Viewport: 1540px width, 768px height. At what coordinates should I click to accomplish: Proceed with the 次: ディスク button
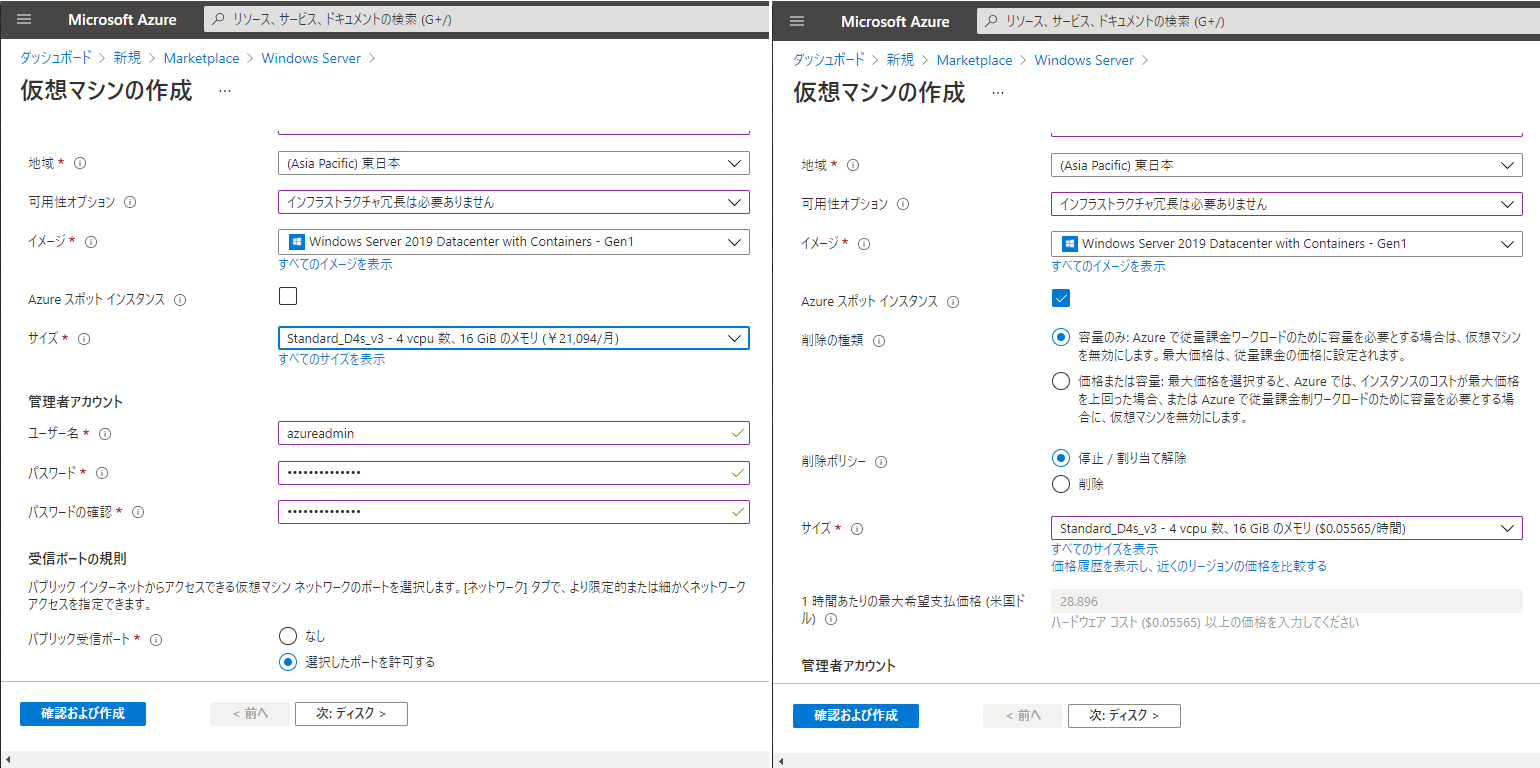click(x=351, y=713)
